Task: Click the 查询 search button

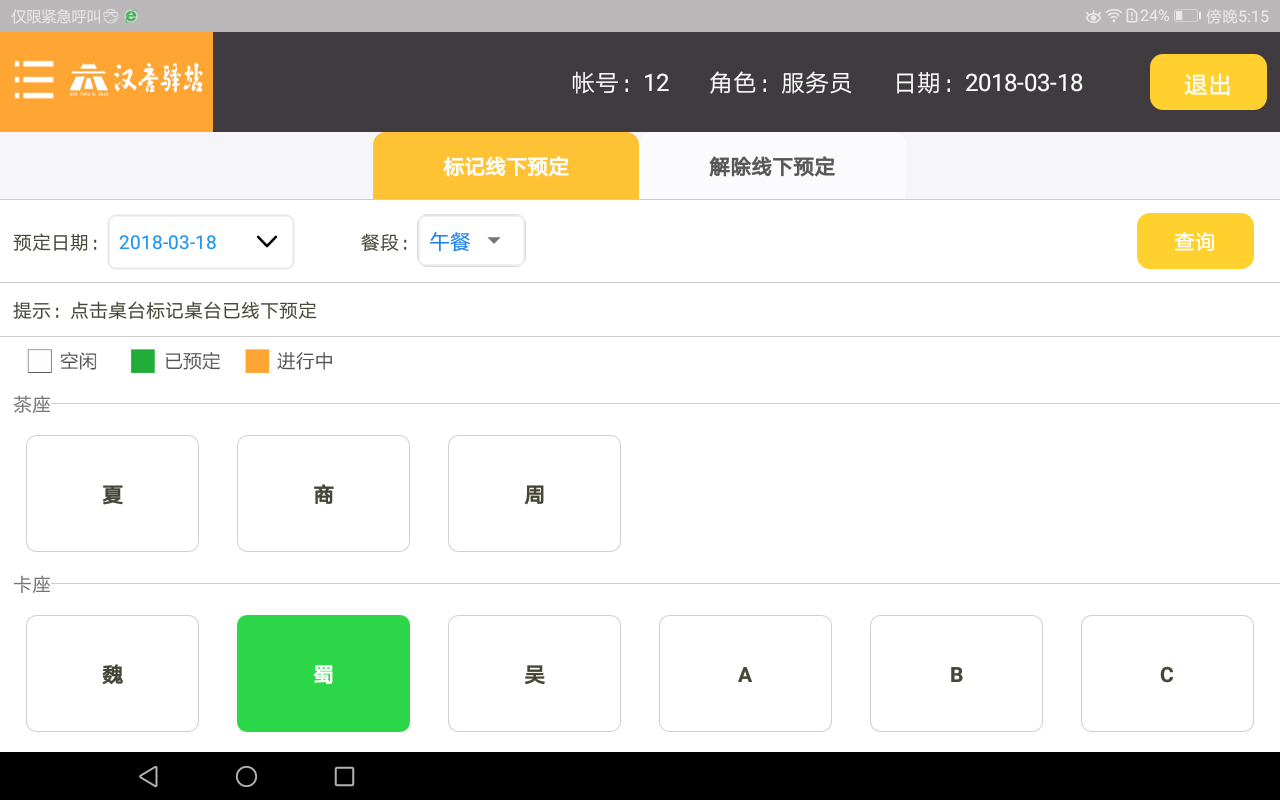Action: tap(1195, 241)
